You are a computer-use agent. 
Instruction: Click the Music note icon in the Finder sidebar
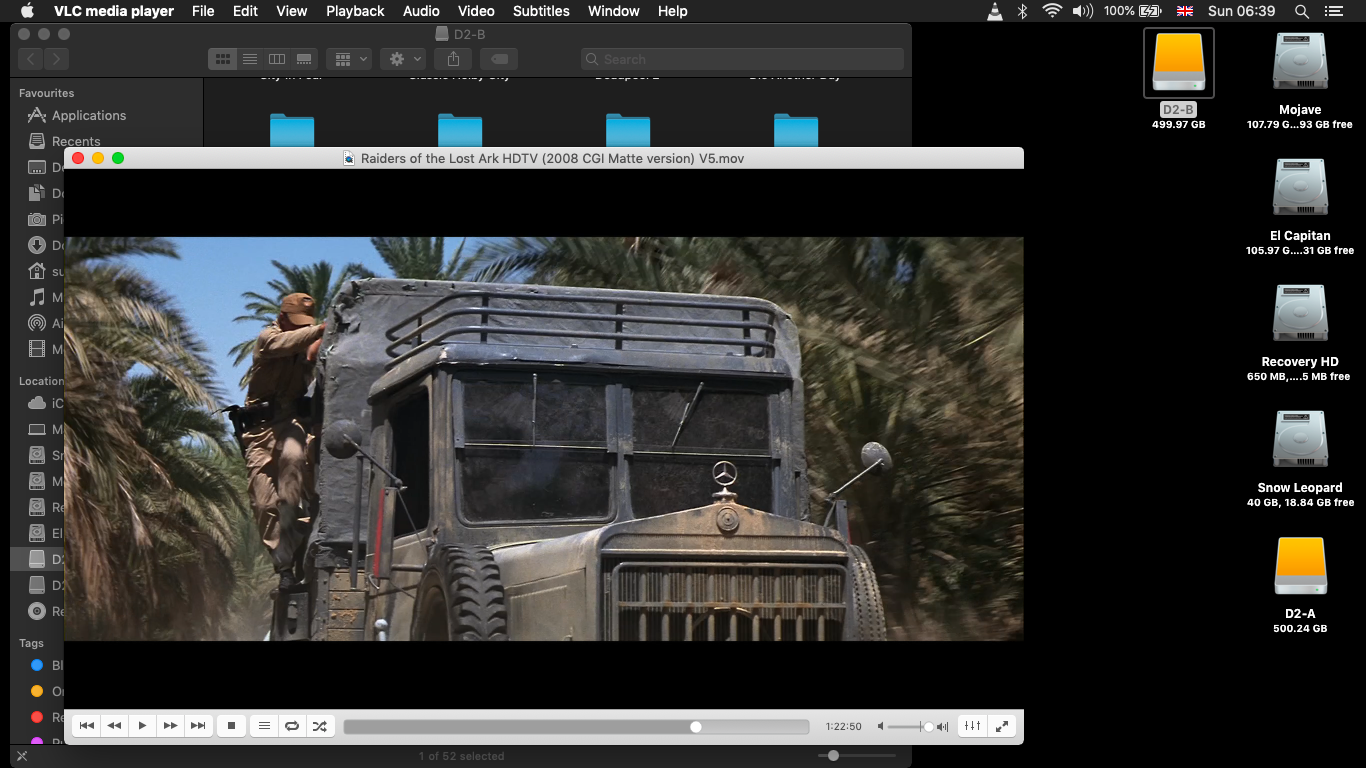click(x=37, y=297)
